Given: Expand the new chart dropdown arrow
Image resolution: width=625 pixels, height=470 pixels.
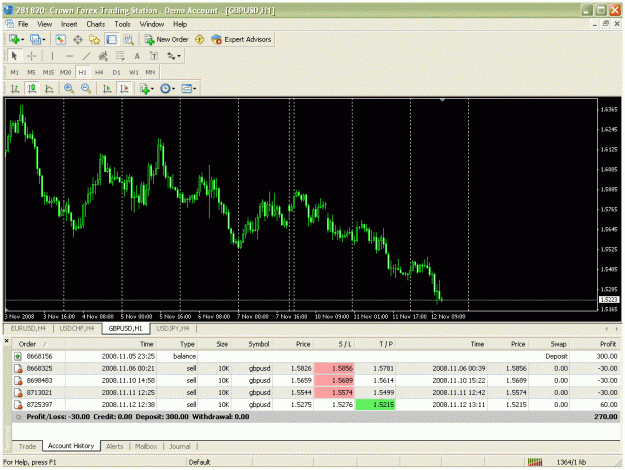Looking at the screenshot, I should point(23,39).
